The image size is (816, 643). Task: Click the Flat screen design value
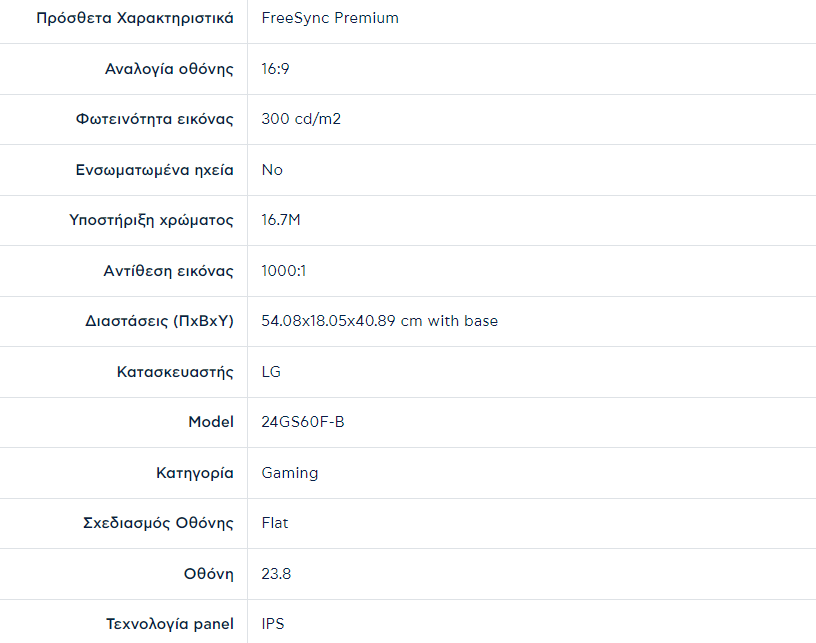coord(275,523)
